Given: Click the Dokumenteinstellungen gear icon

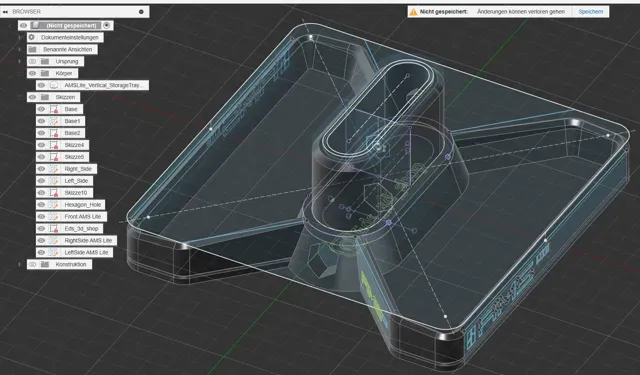Looking at the screenshot, I should (x=32, y=37).
